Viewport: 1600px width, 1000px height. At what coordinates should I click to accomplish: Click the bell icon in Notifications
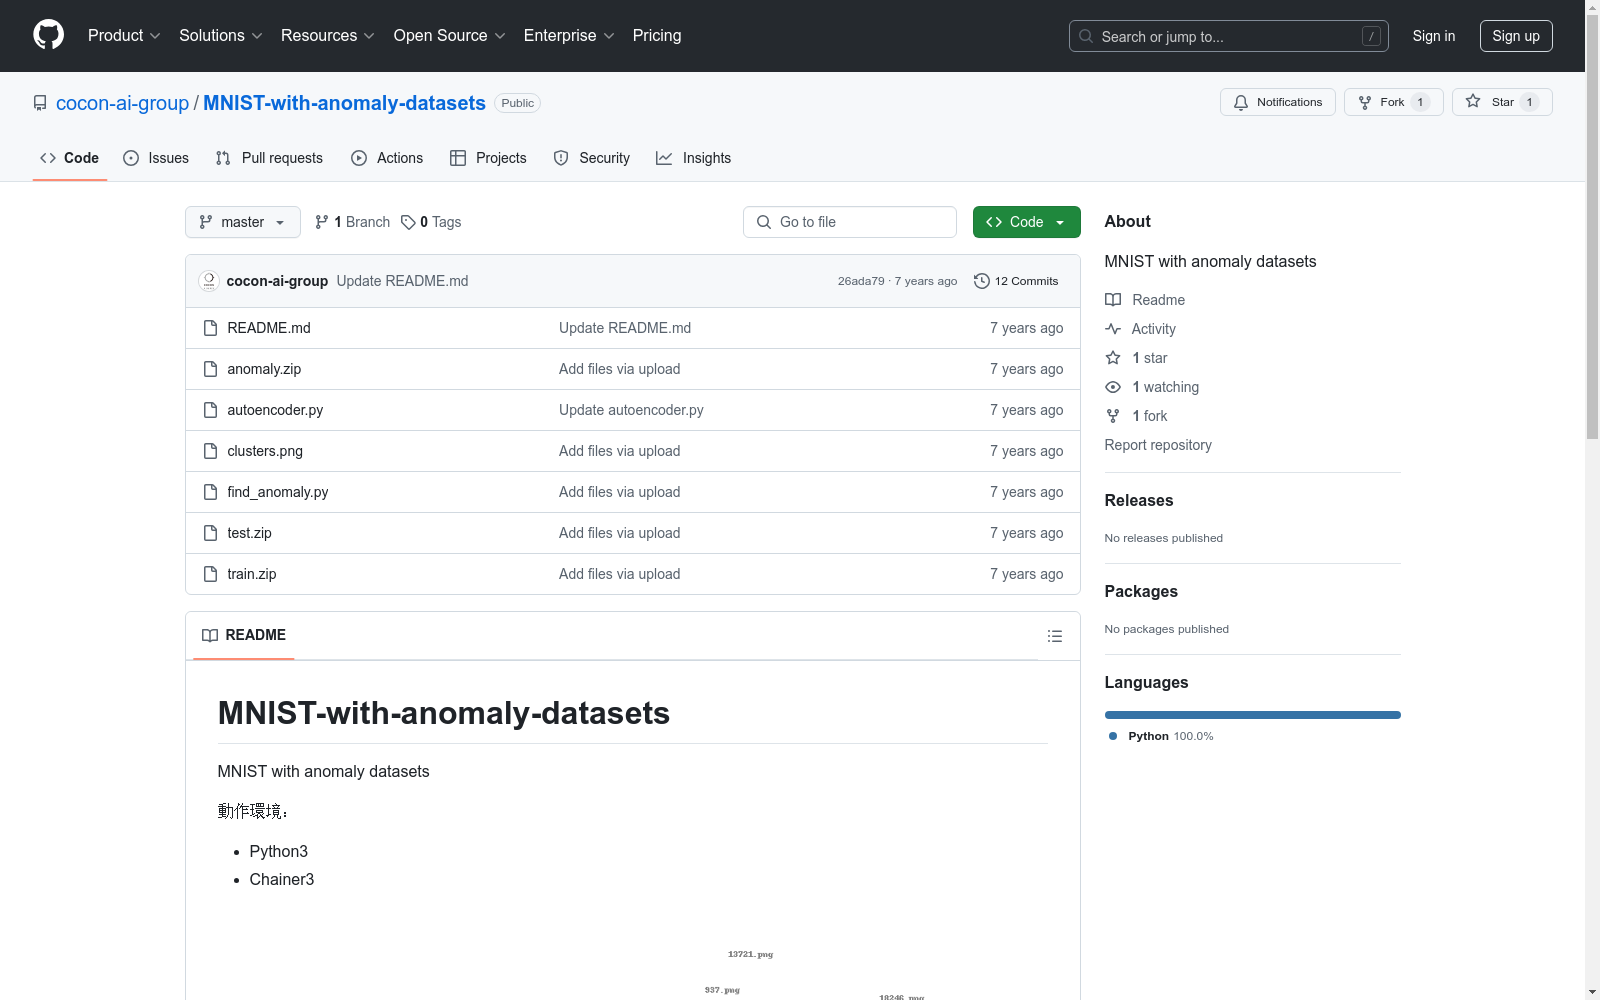coord(1241,102)
